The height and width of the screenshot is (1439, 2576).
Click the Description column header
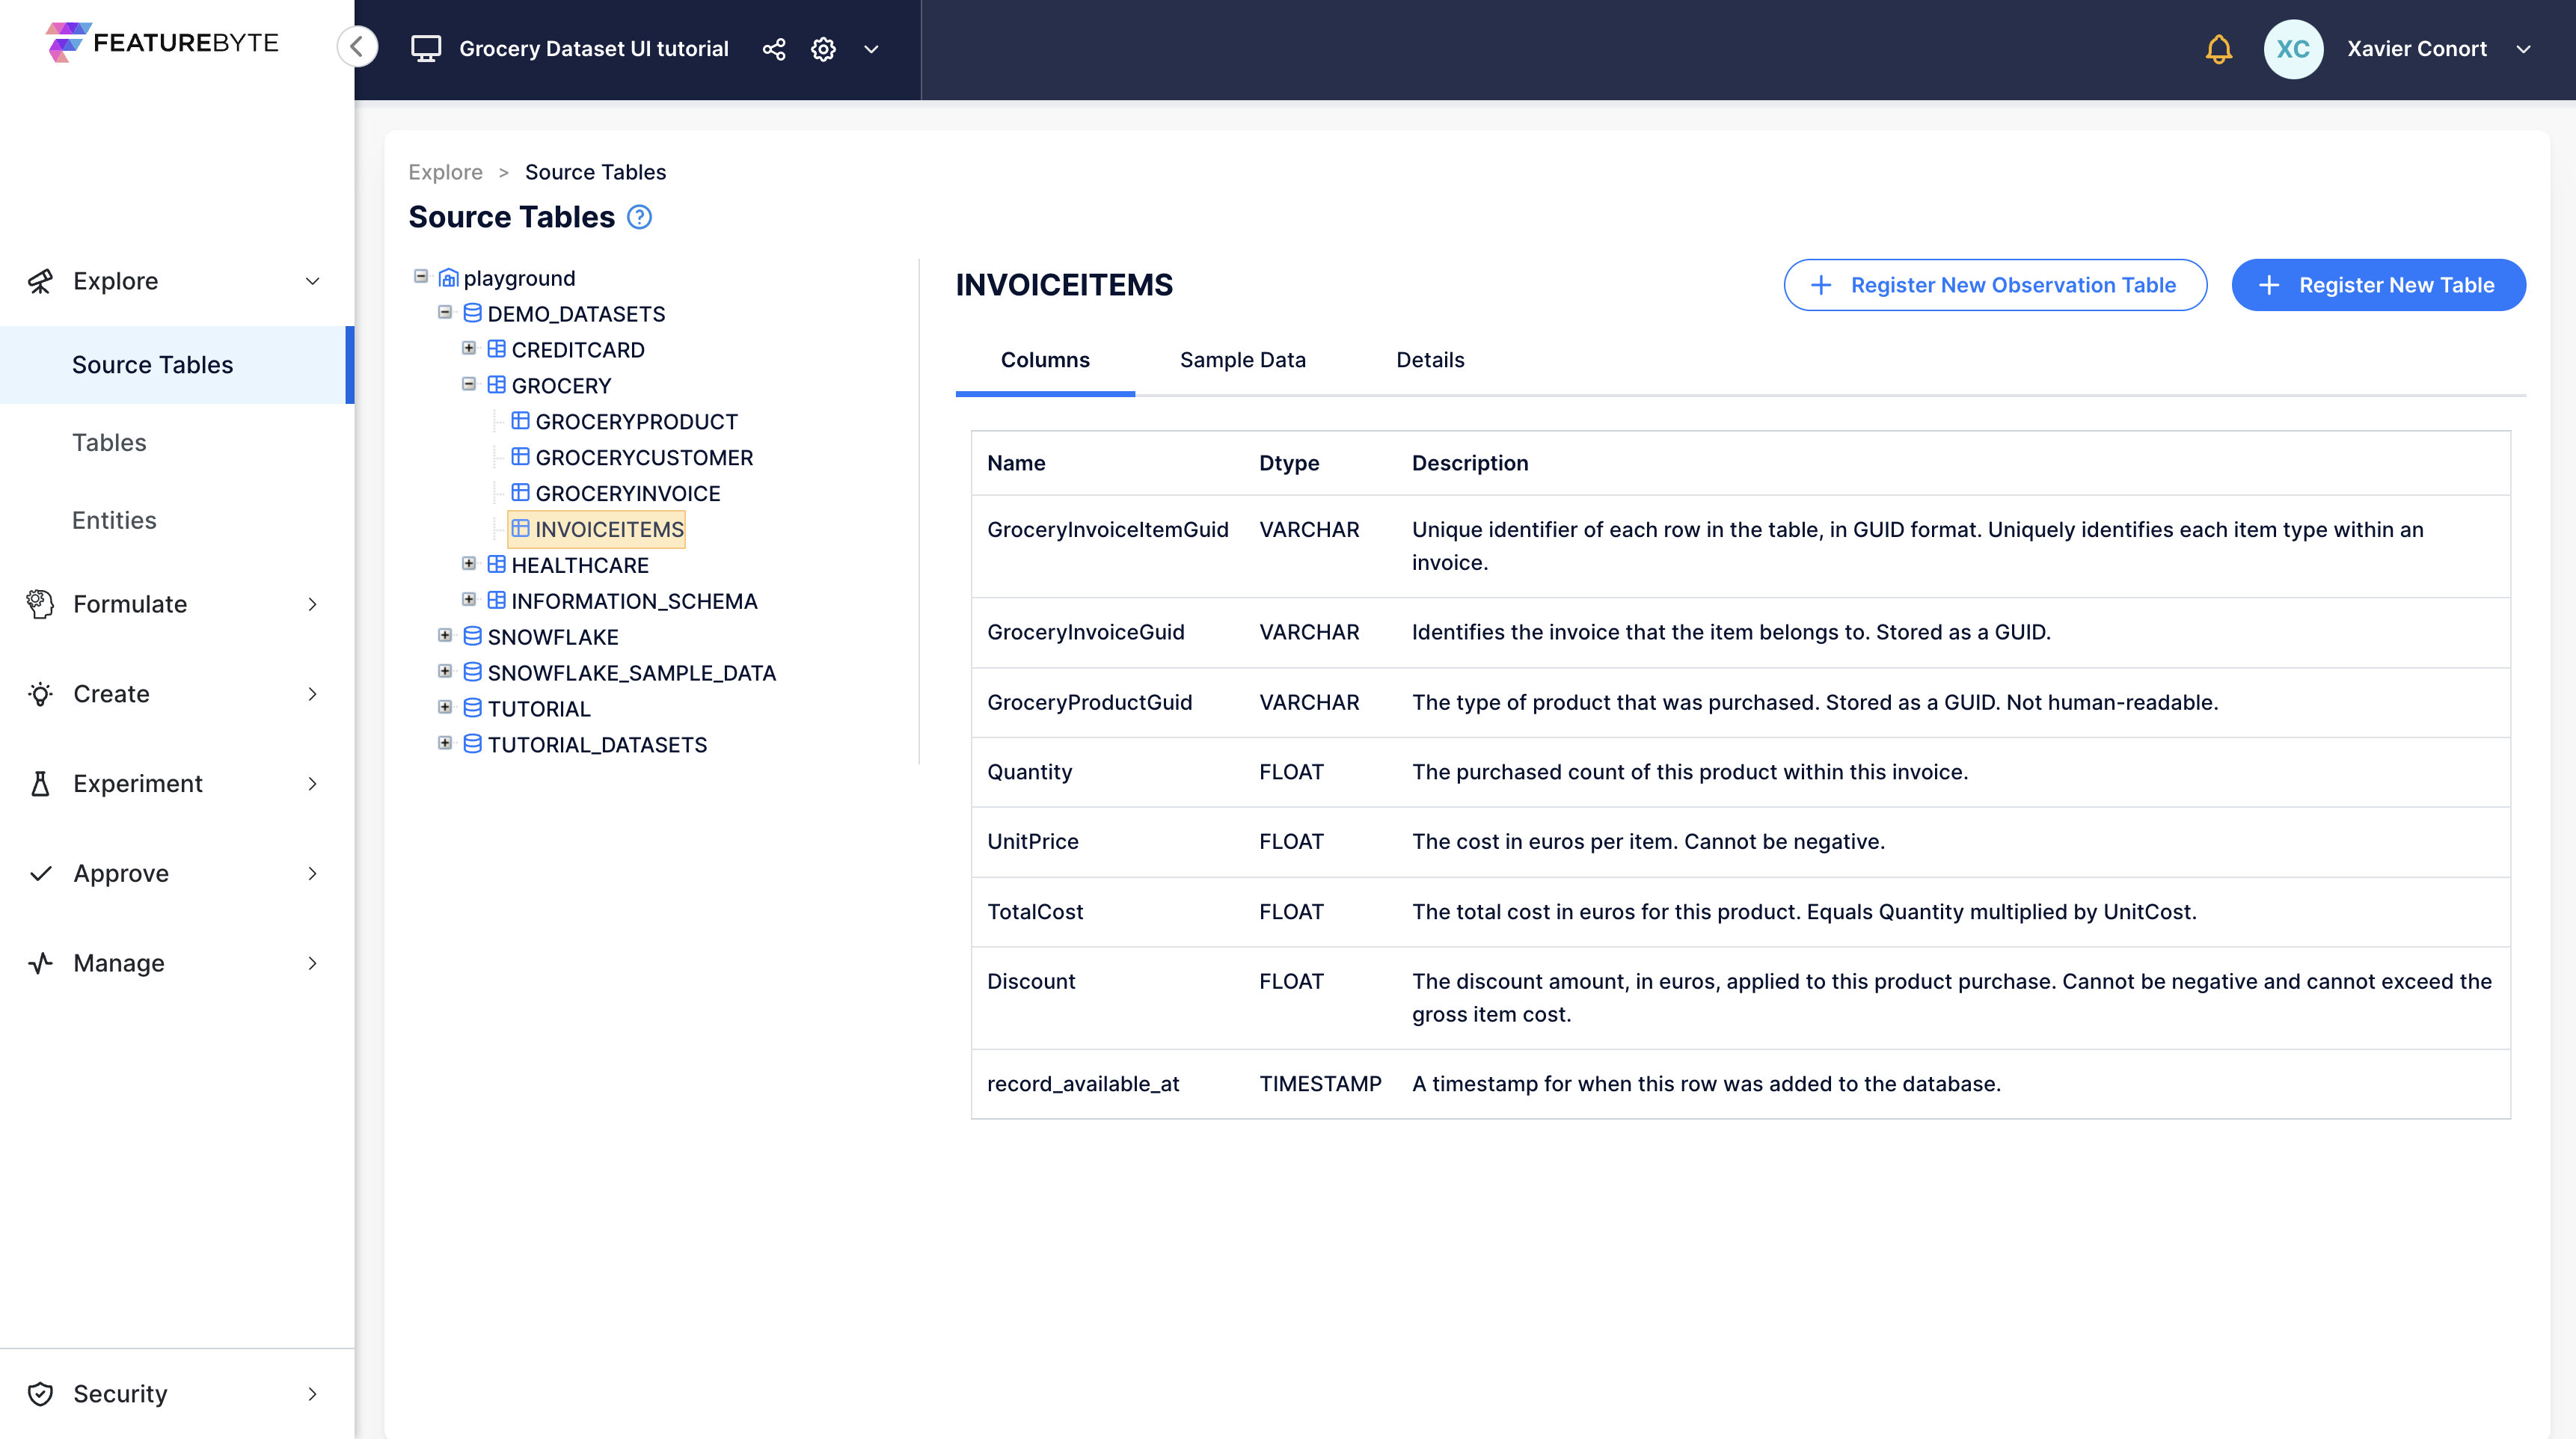(x=1470, y=463)
